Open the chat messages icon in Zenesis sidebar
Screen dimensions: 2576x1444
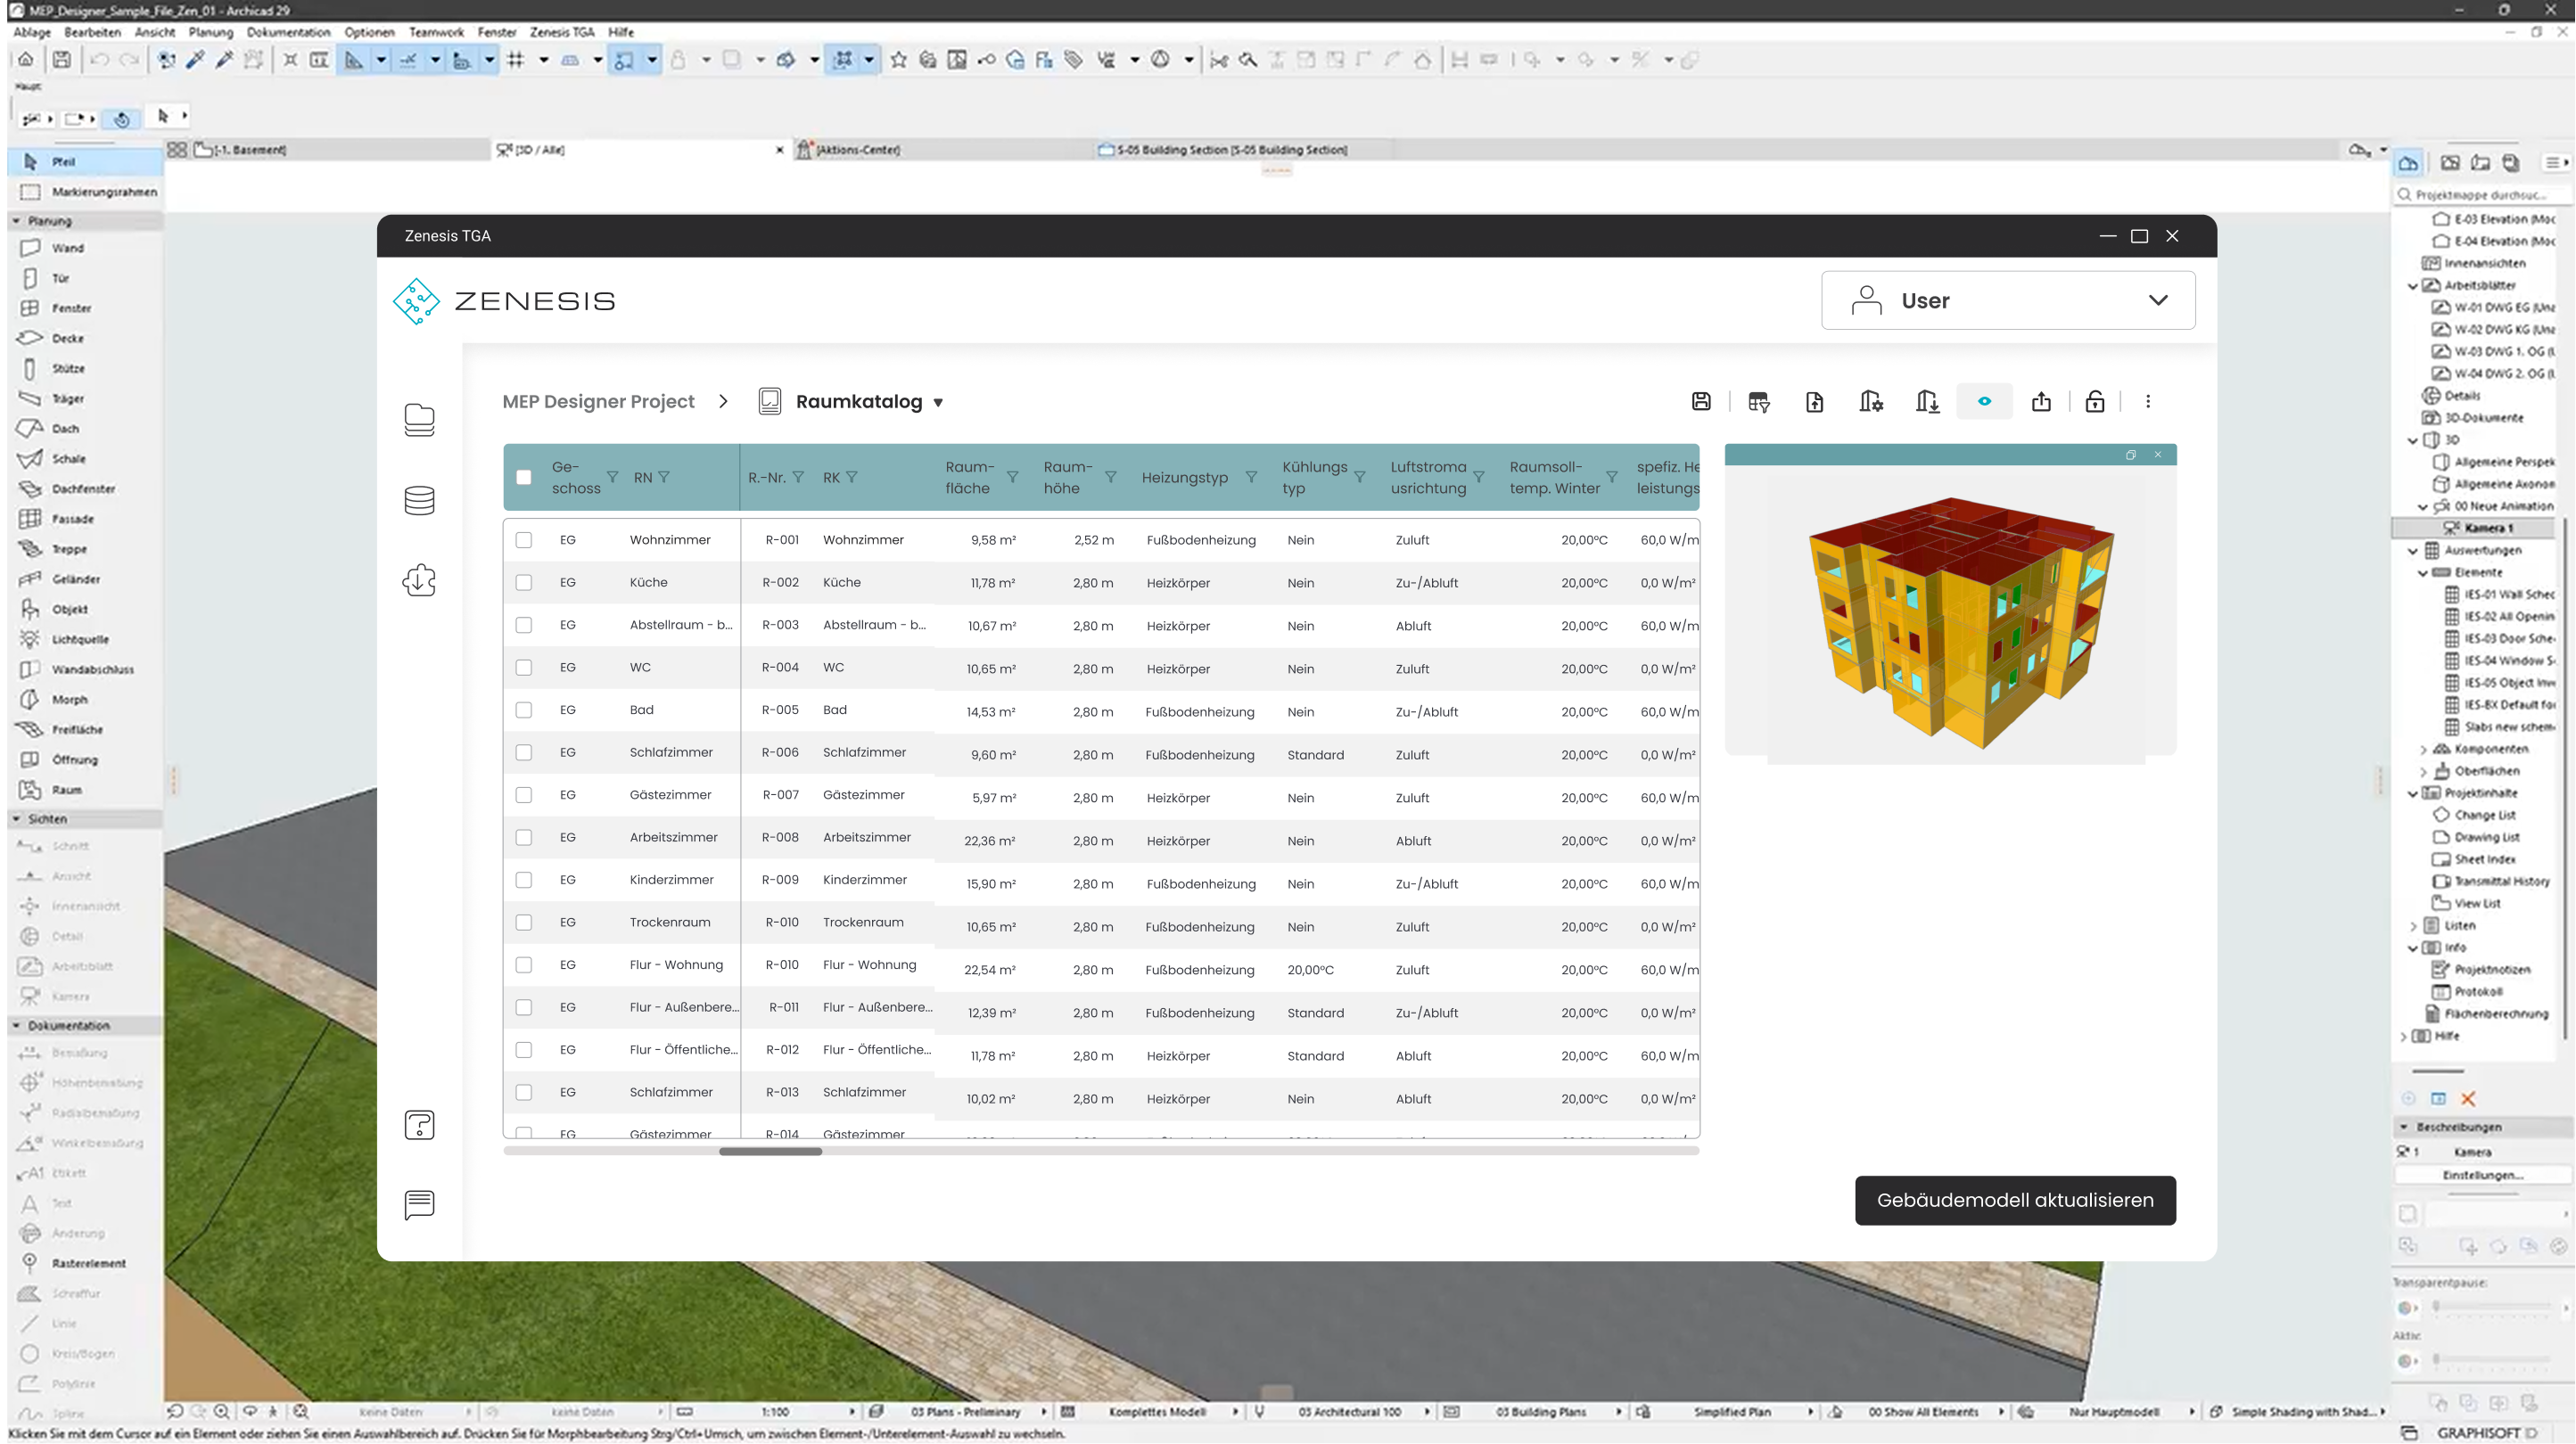point(419,1205)
